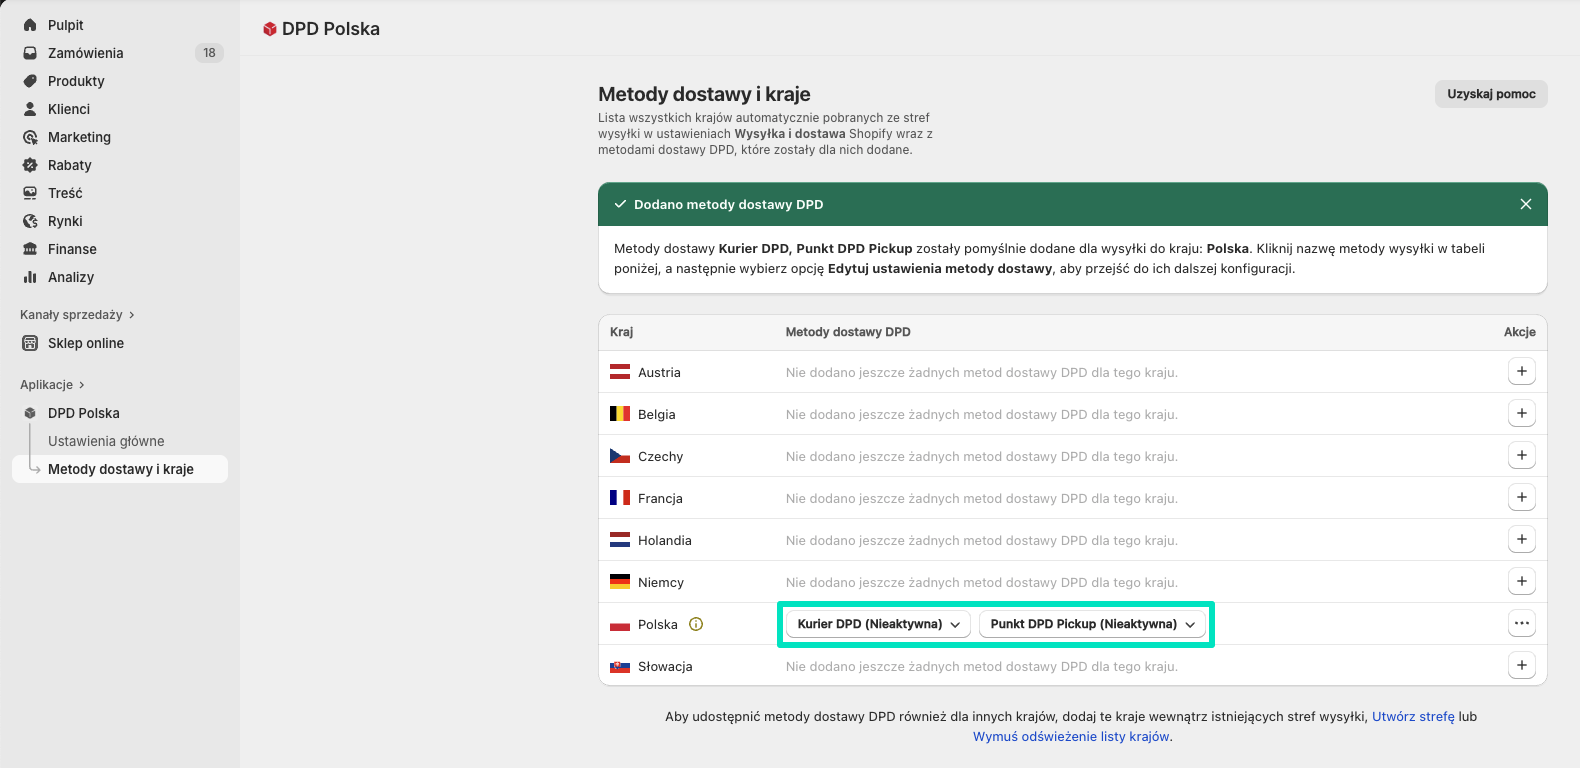This screenshot has height=768, width=1580.
Task: Add DPD method for Holandia with plus
Action: pos(1521,540)
